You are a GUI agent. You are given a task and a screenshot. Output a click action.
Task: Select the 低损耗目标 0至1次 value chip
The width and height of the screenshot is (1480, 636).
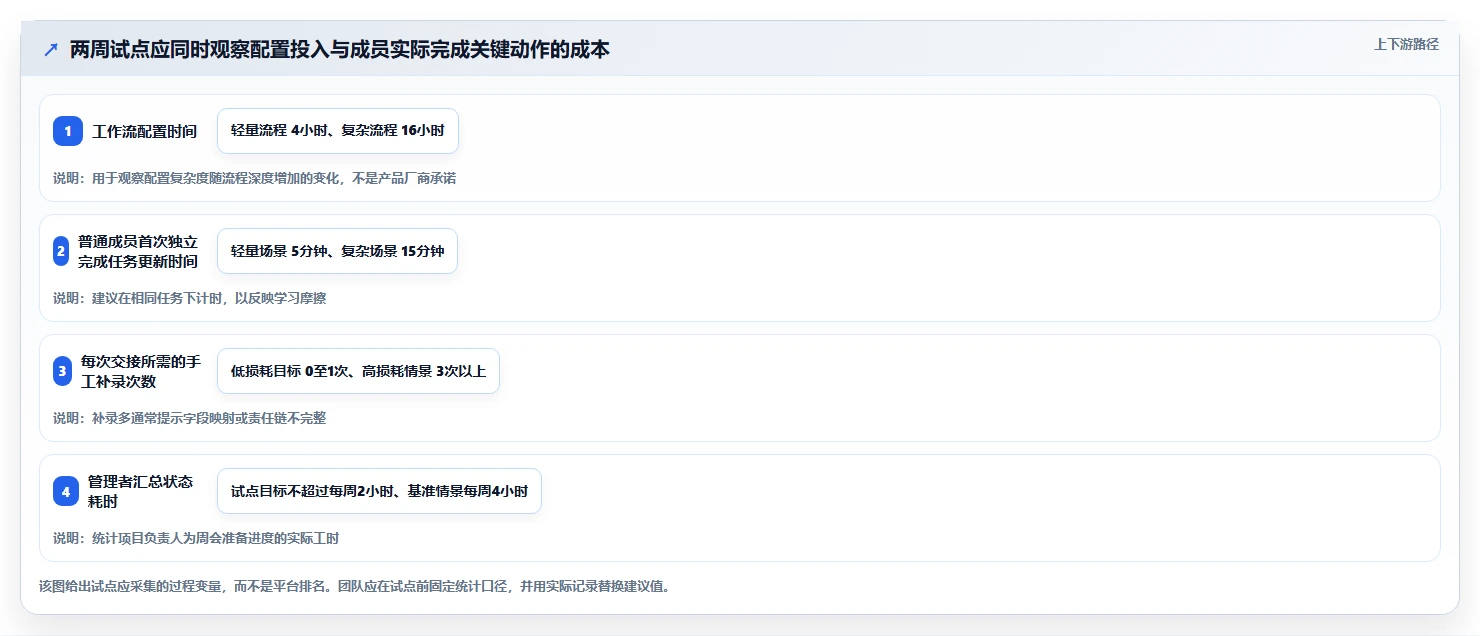pyautogui.click(x=358, y=371)
